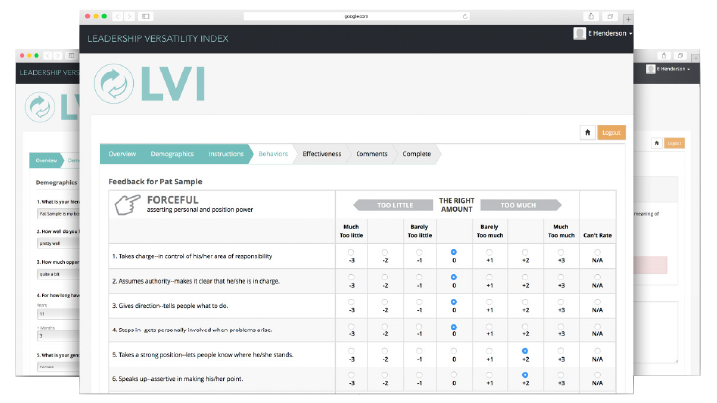Viewport: 717px width, 403px height.
Task: Click the Can't Rate column header
Action: point(597,235)
